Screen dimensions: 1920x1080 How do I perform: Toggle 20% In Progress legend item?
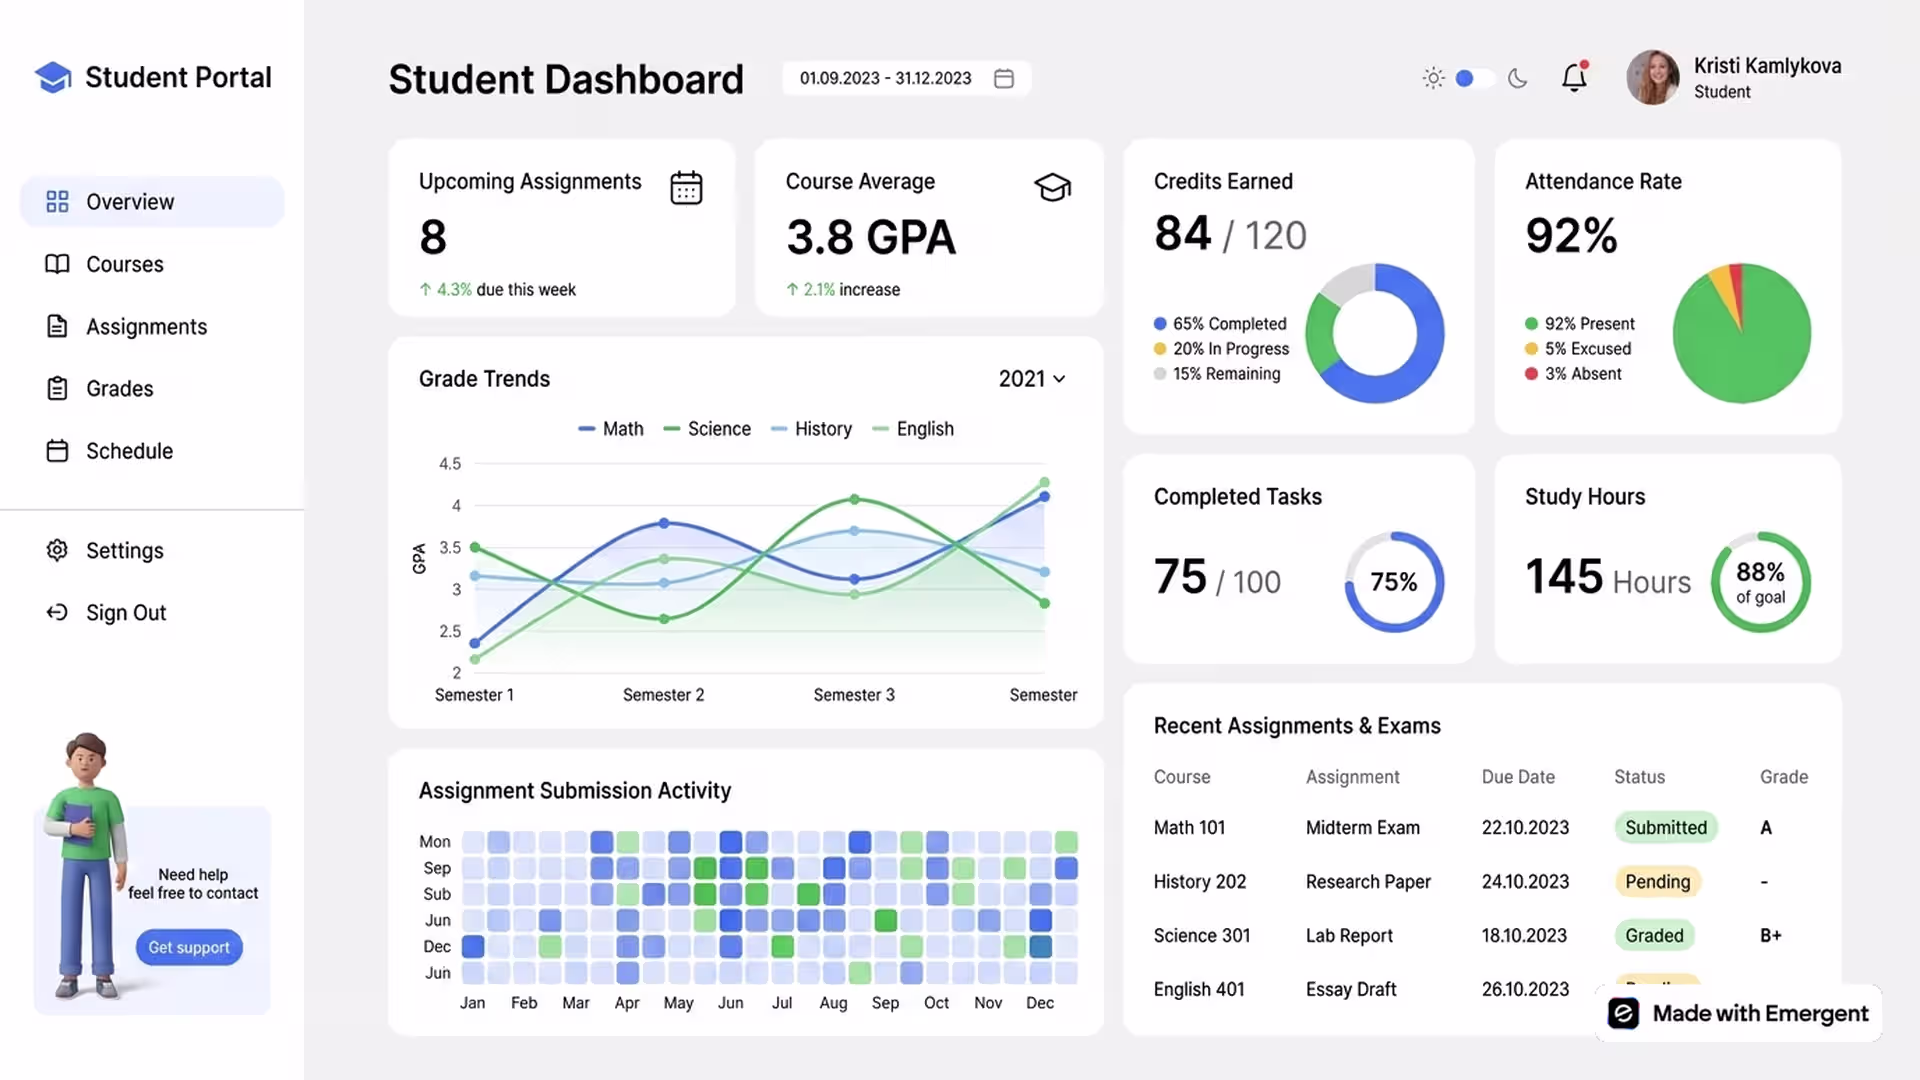[1221, 349]
